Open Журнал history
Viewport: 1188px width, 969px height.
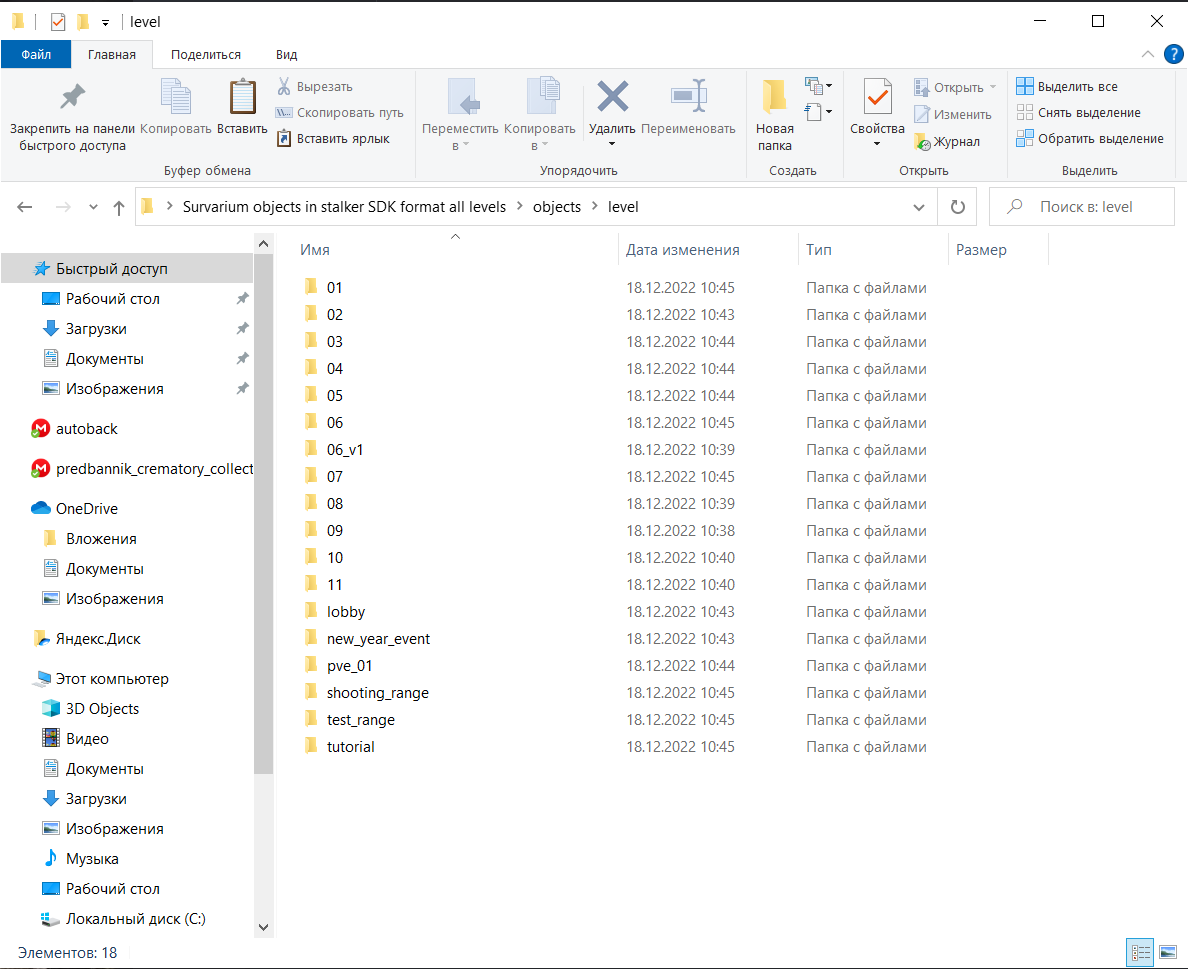947,142
